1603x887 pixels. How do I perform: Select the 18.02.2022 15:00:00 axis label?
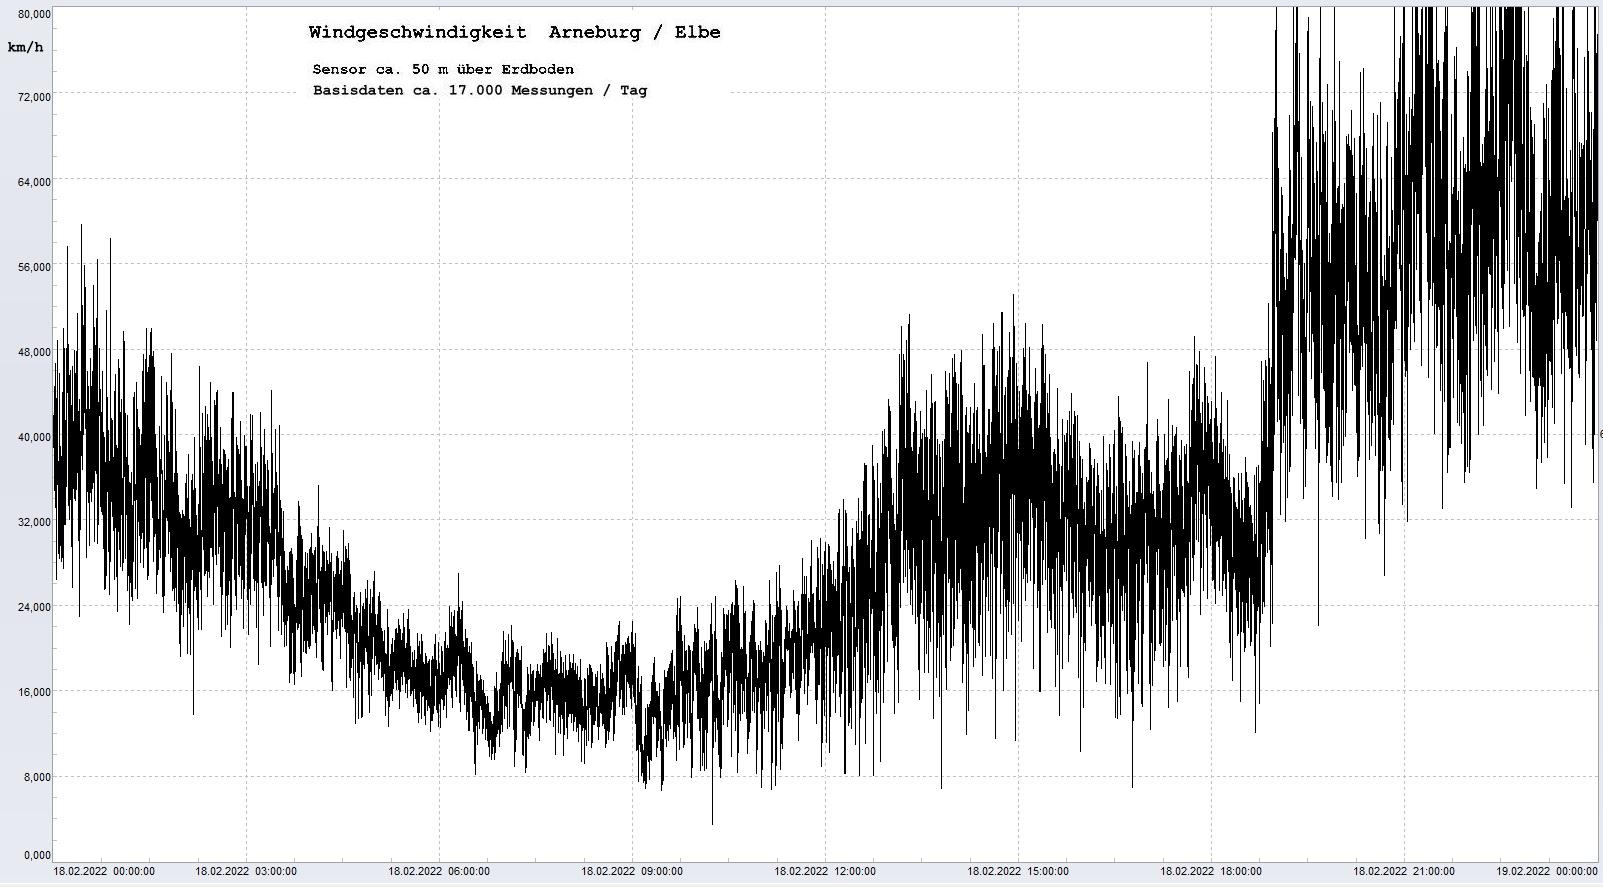tap(1018, 872)
